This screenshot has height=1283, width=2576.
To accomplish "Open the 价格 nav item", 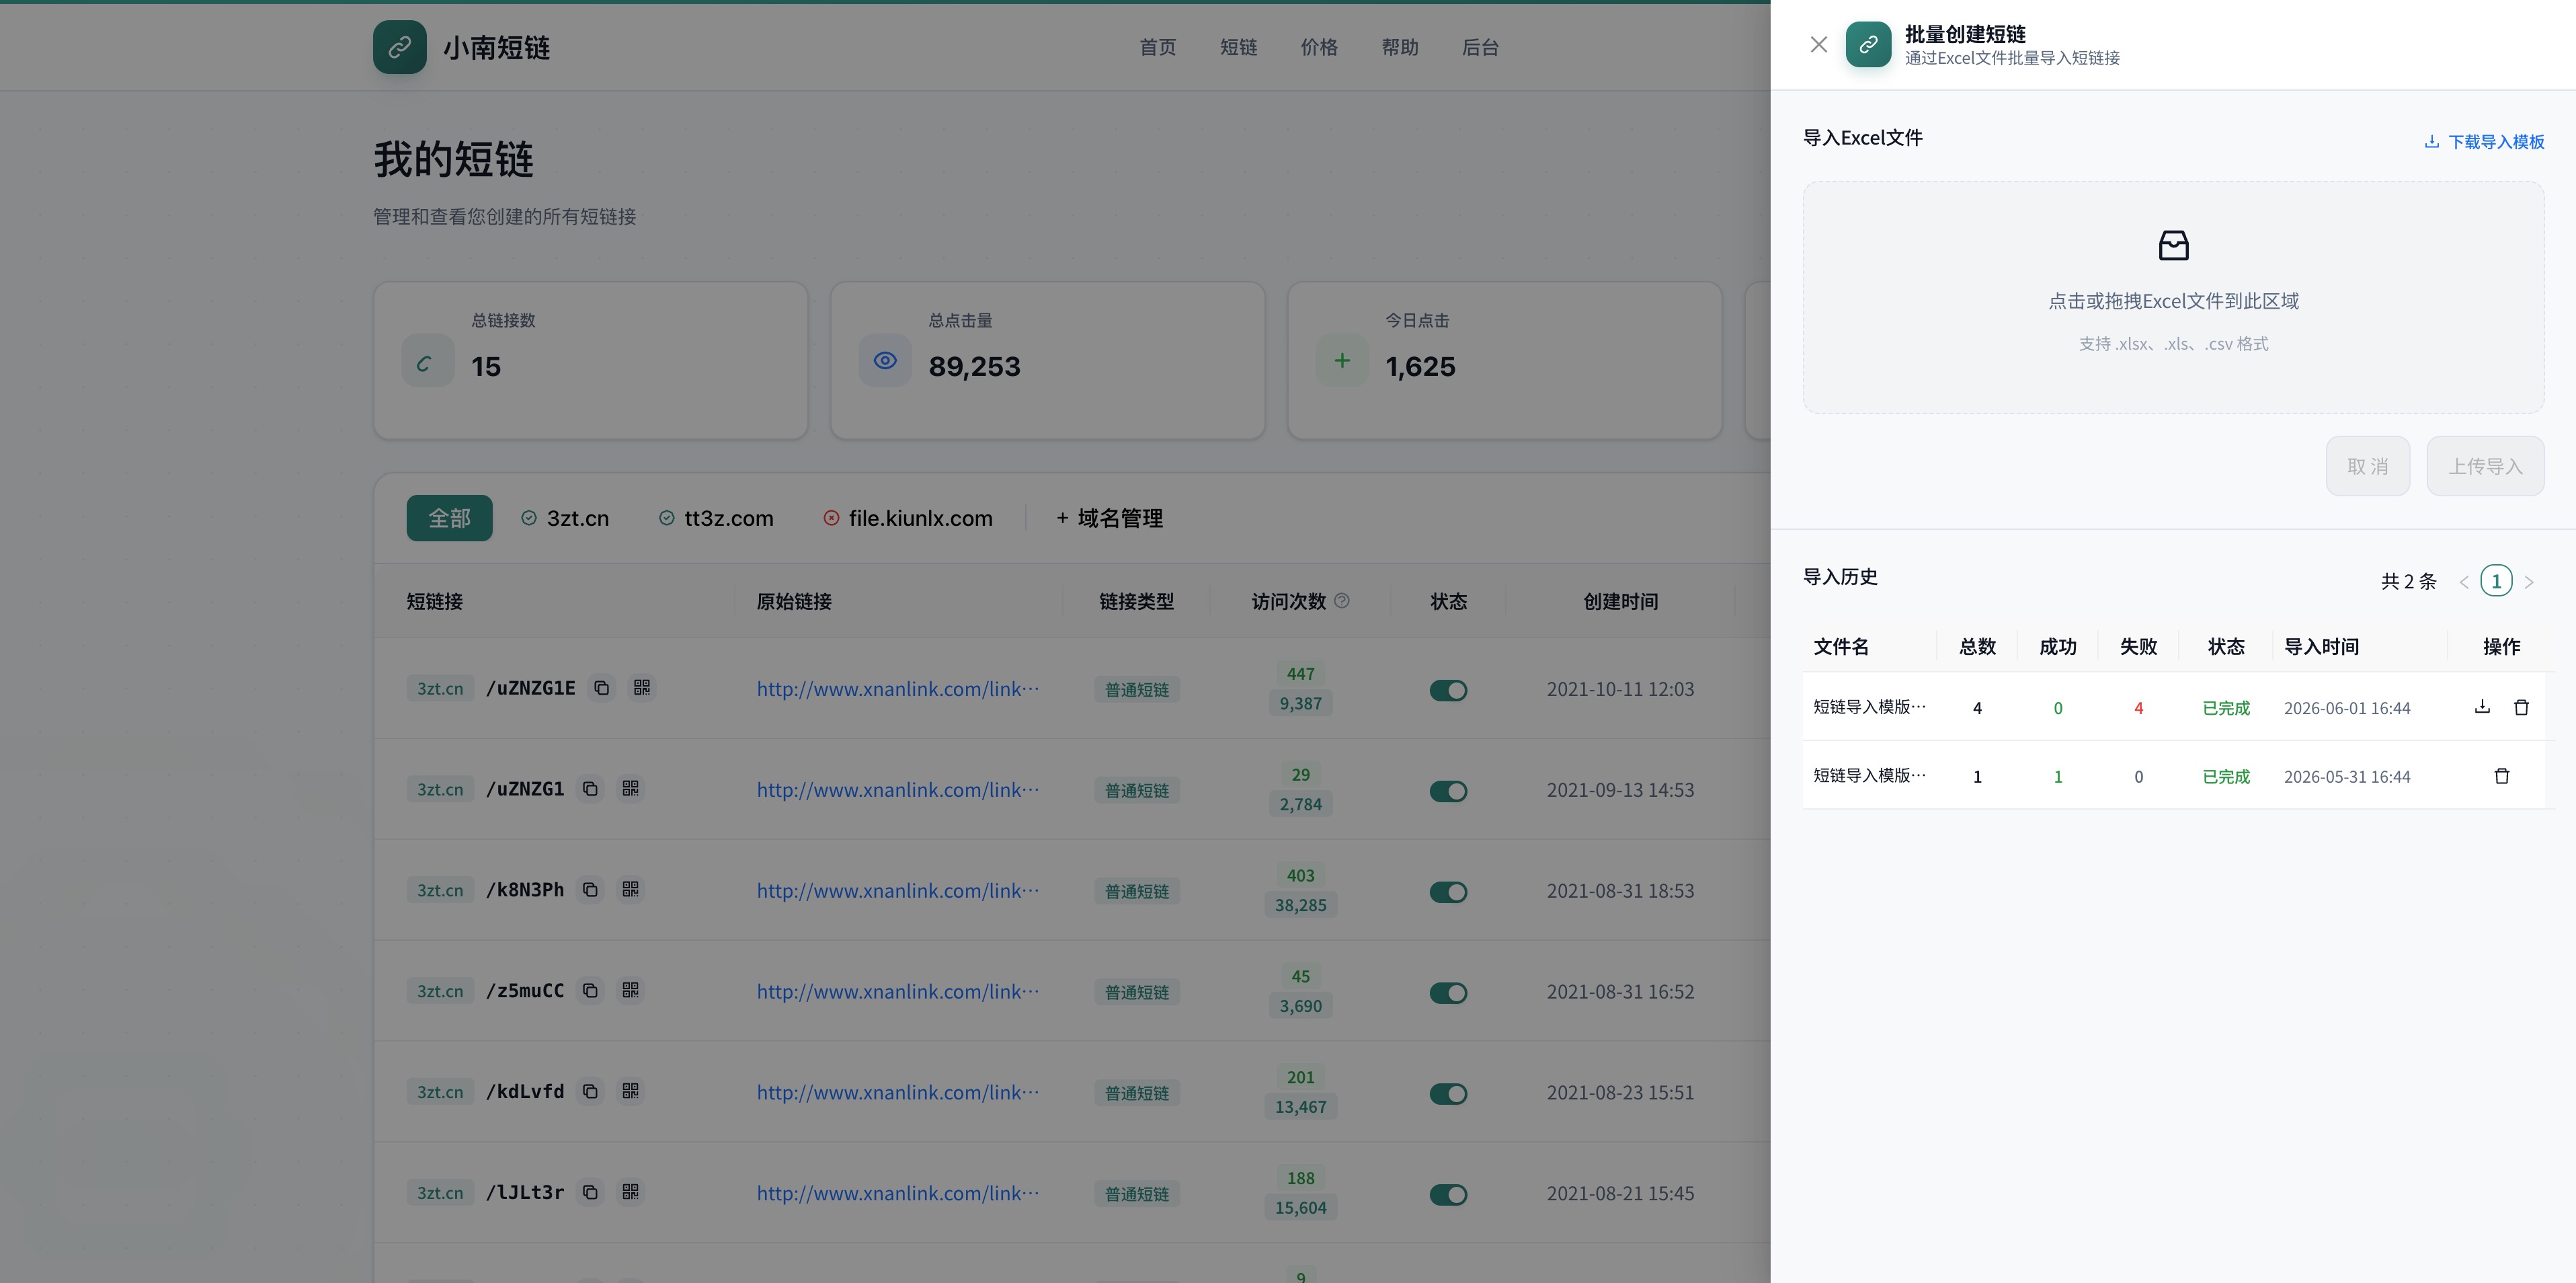I will (1319, 47).
